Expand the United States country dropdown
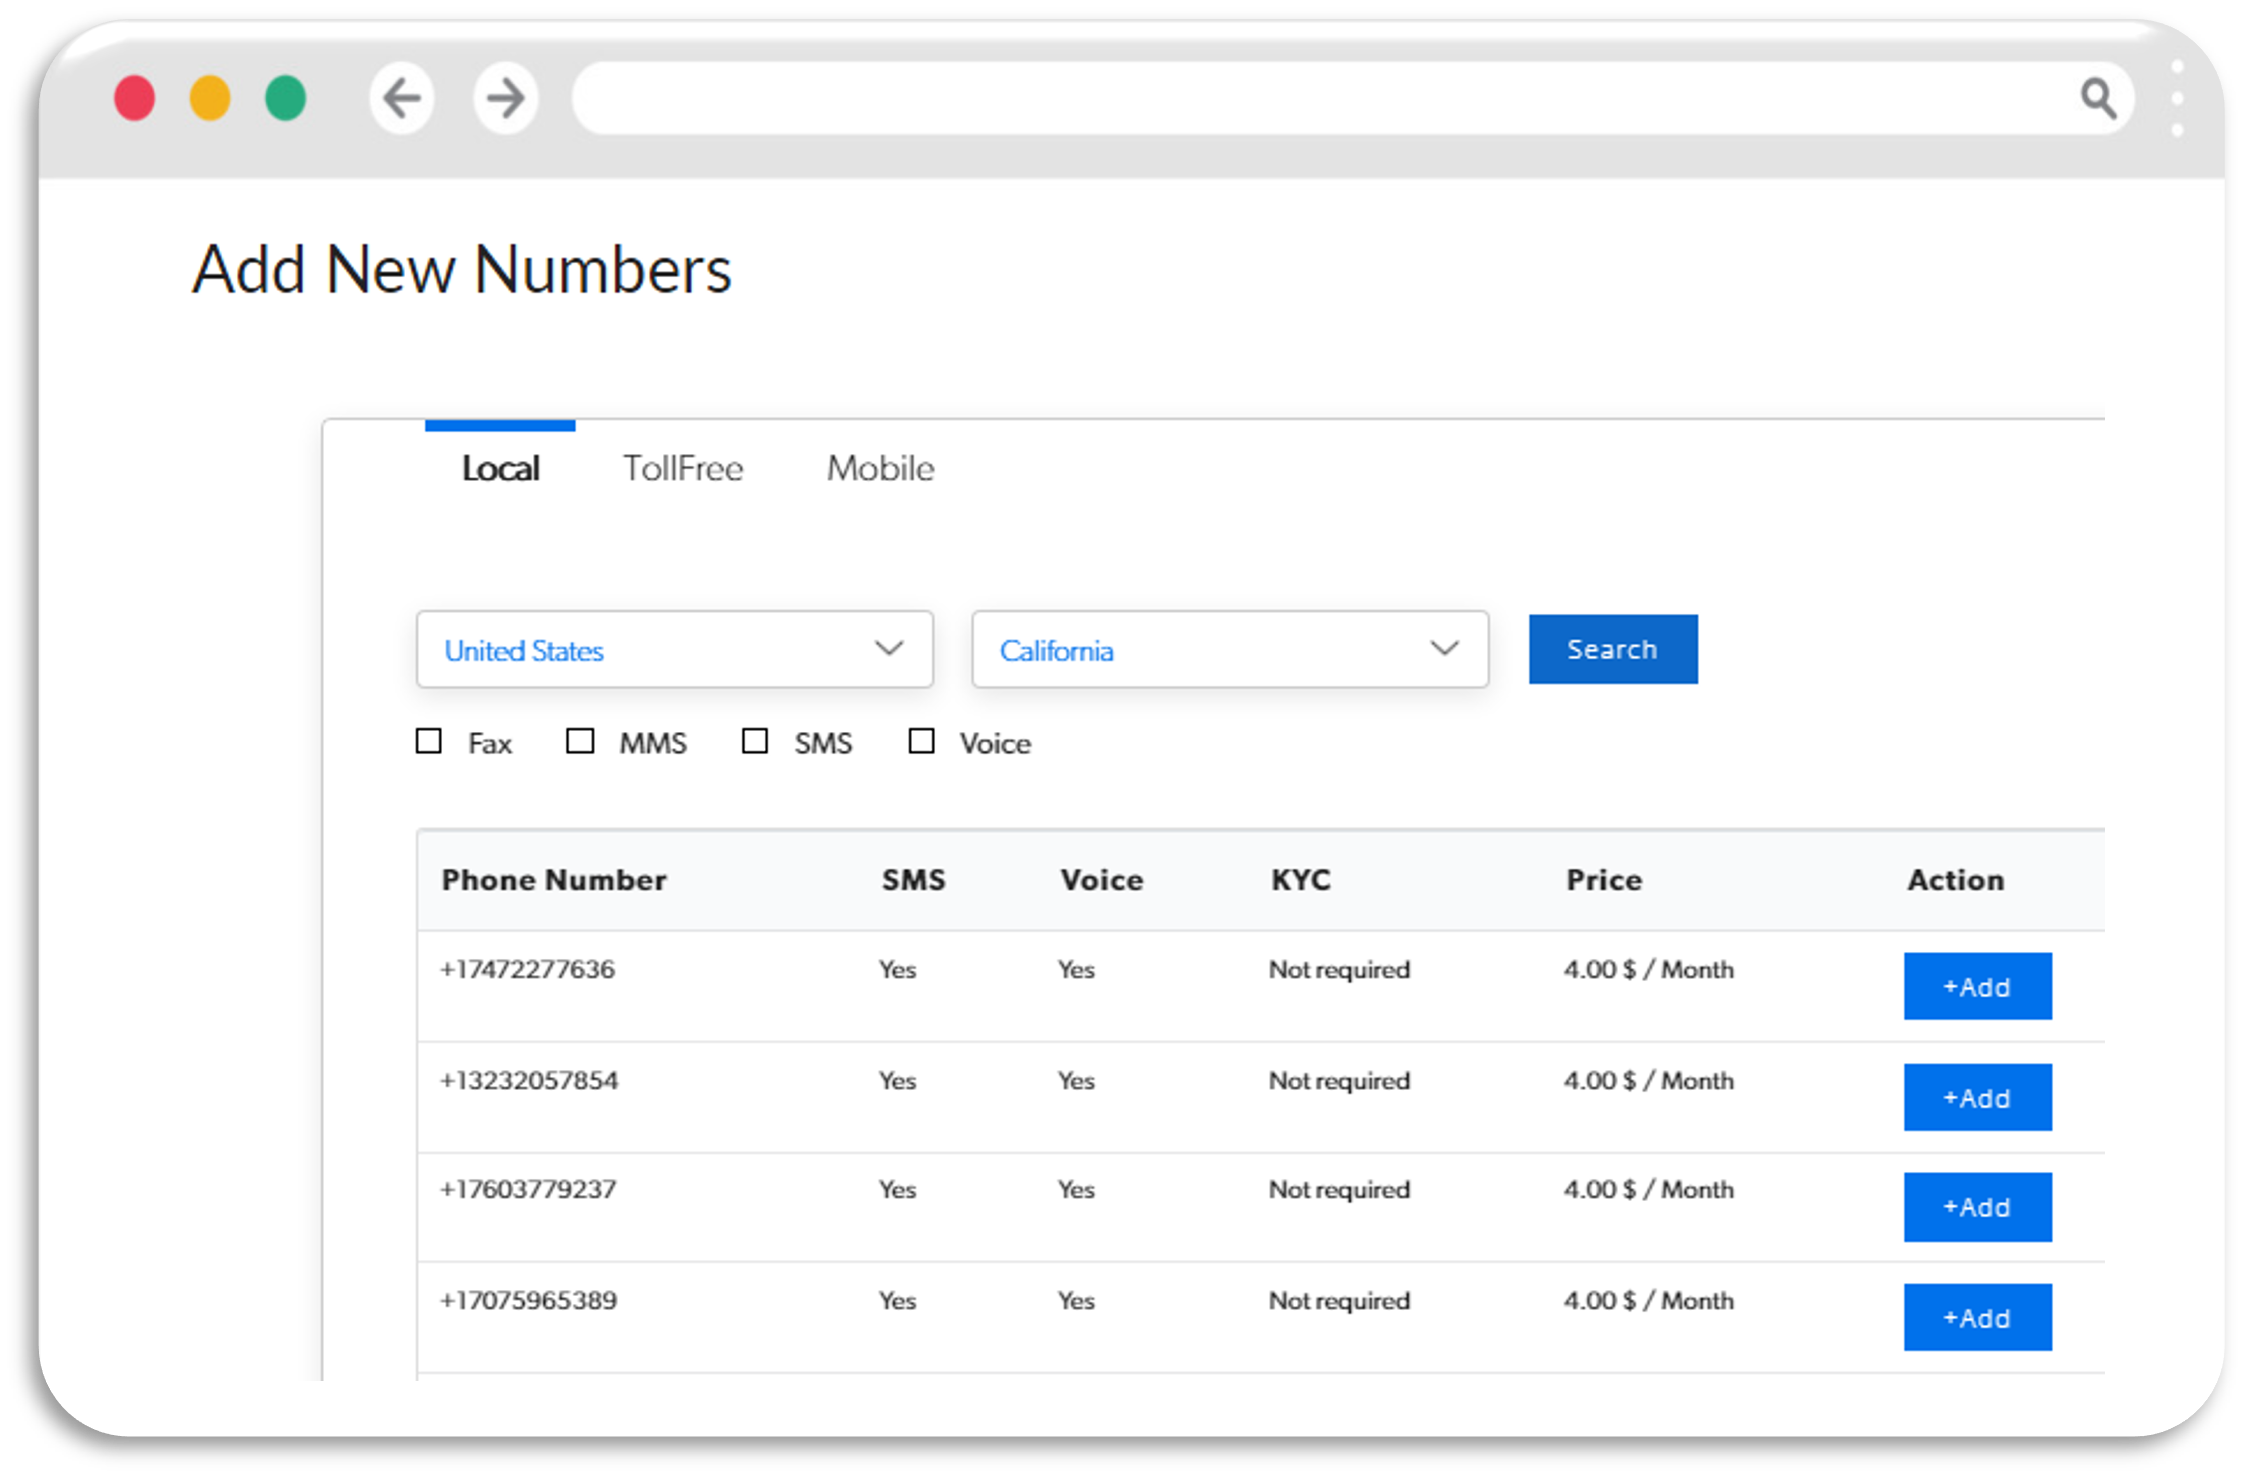The image size is (2245, 1477). (x=675, y=649)
